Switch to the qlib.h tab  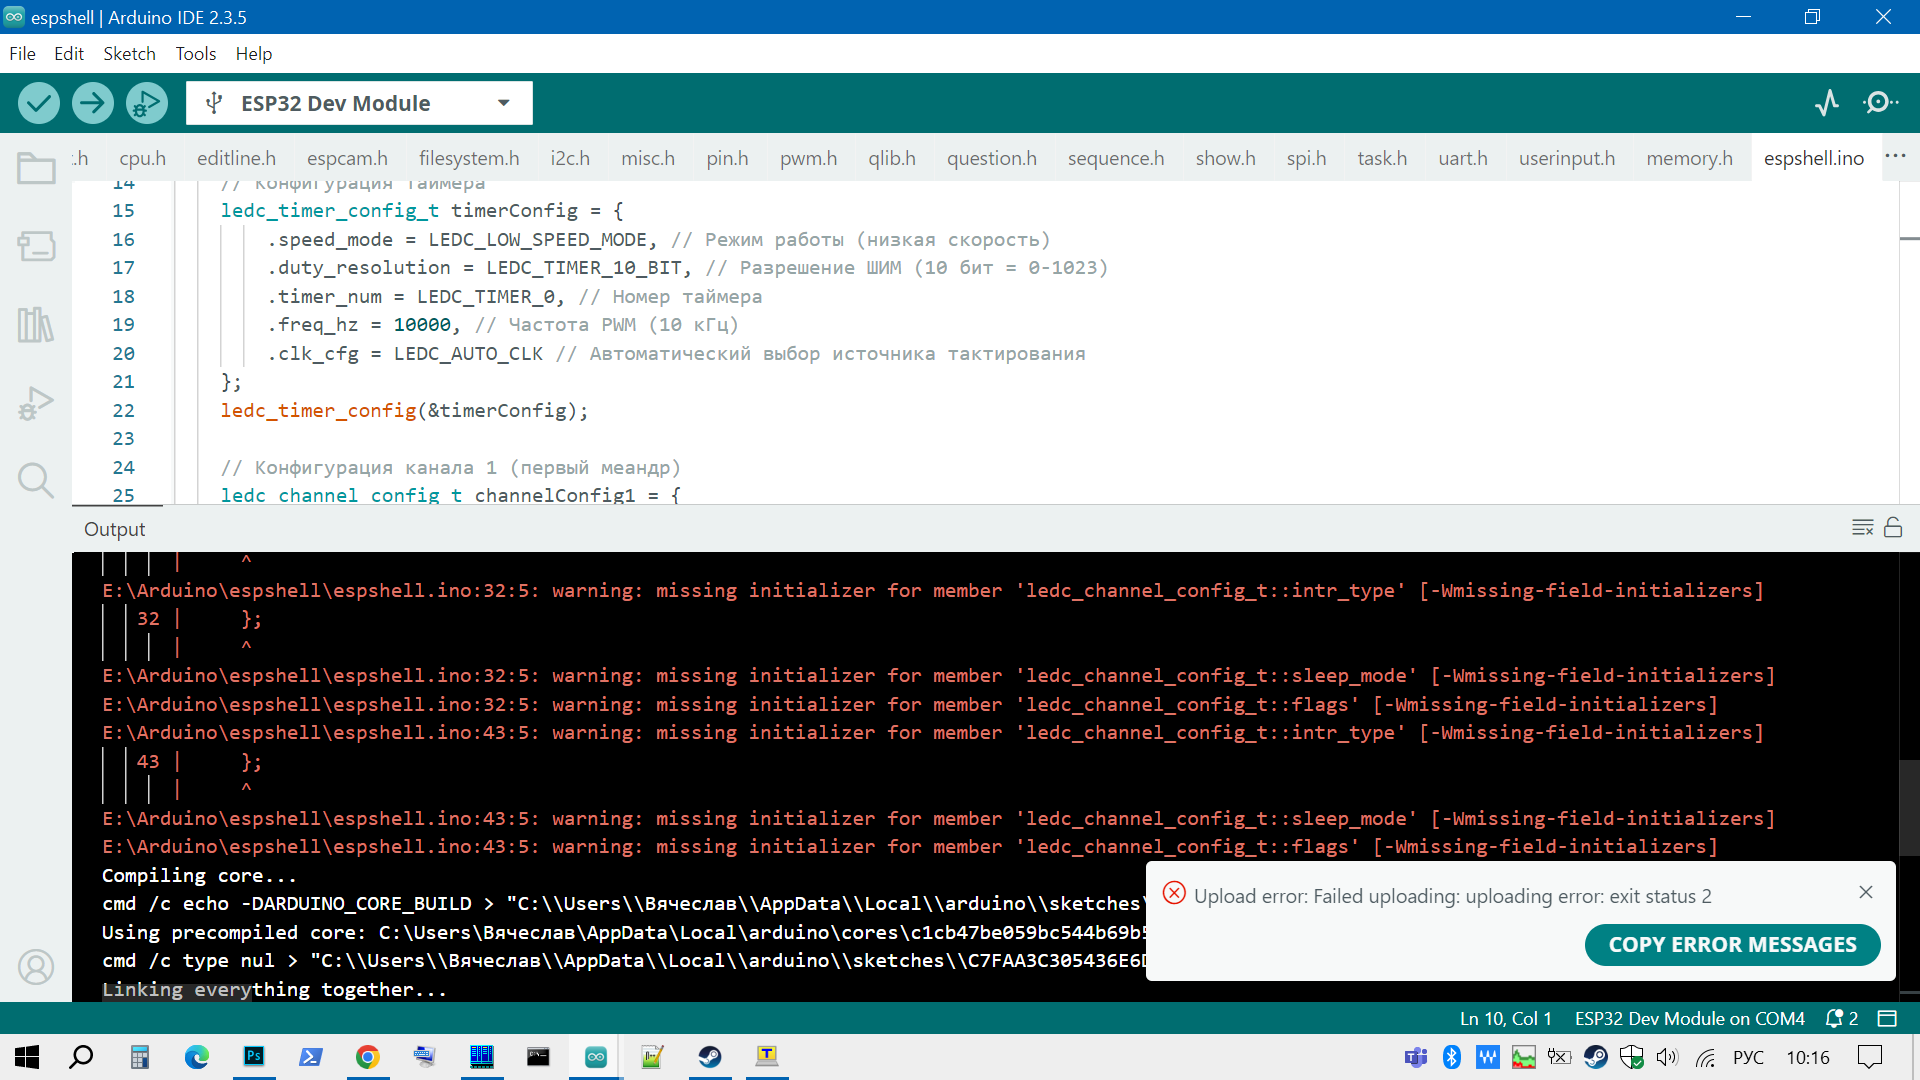point(892,158)
